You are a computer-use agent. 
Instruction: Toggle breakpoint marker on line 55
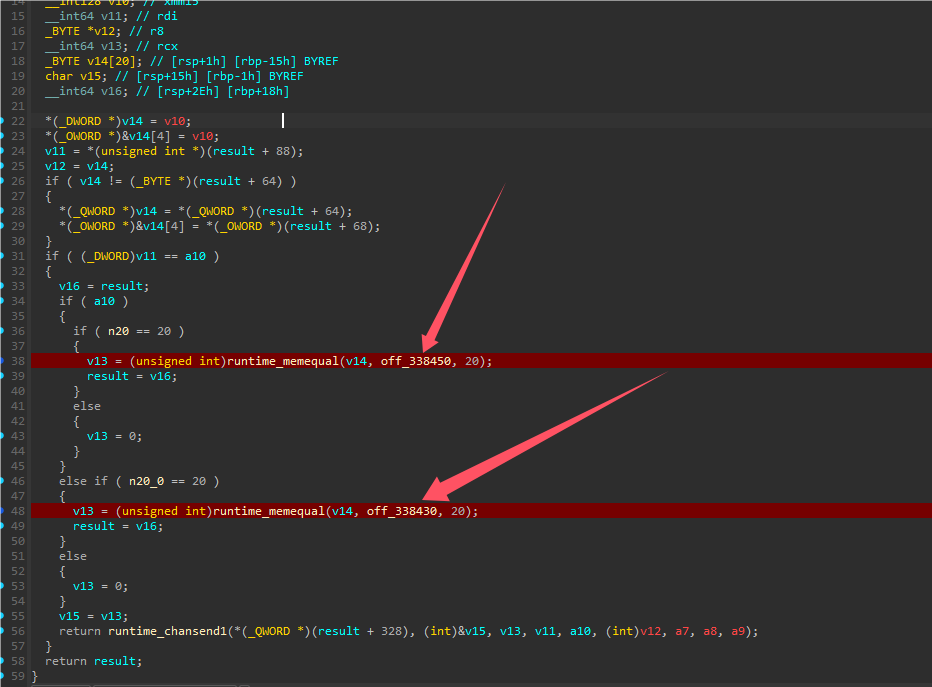tap(3, 616)
